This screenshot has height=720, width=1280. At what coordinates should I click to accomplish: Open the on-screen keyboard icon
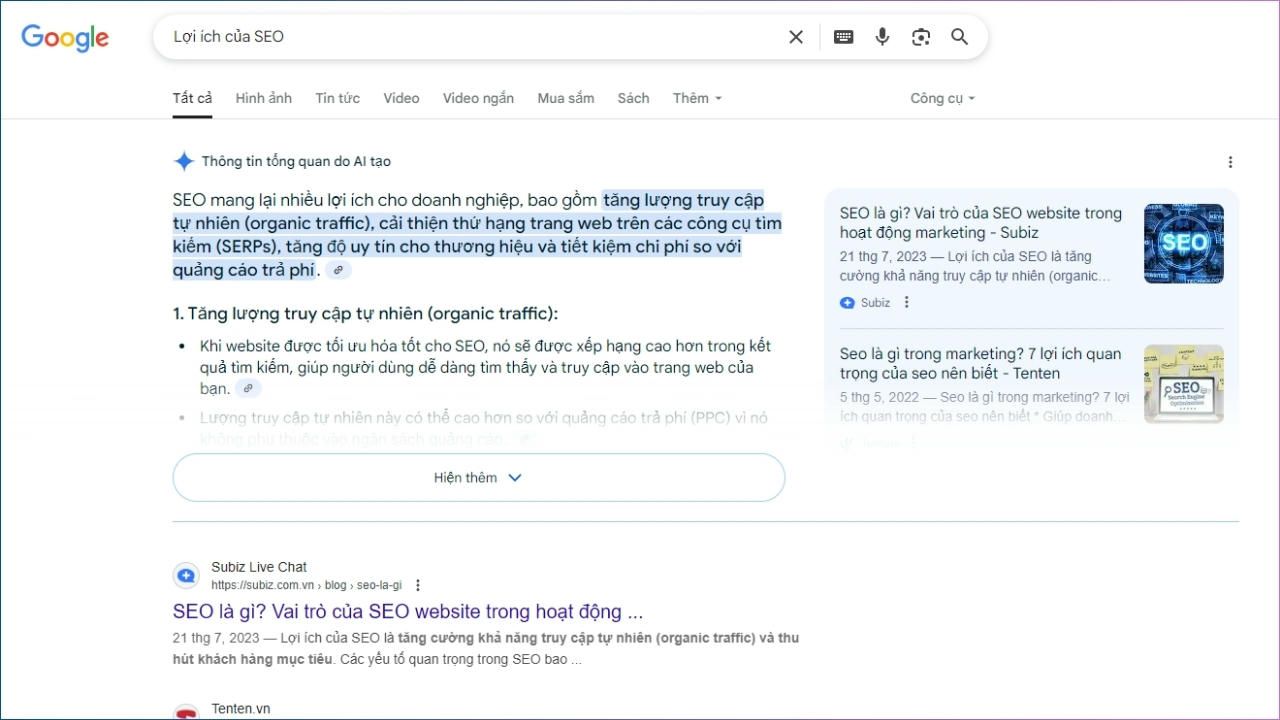tap(843, 37)
